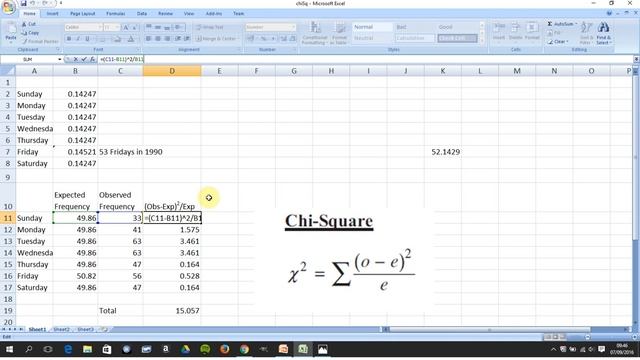The width and height of the screenshot is (640, 360).
Task: Open the Number format dropdown
Action: tap(293, 27)
